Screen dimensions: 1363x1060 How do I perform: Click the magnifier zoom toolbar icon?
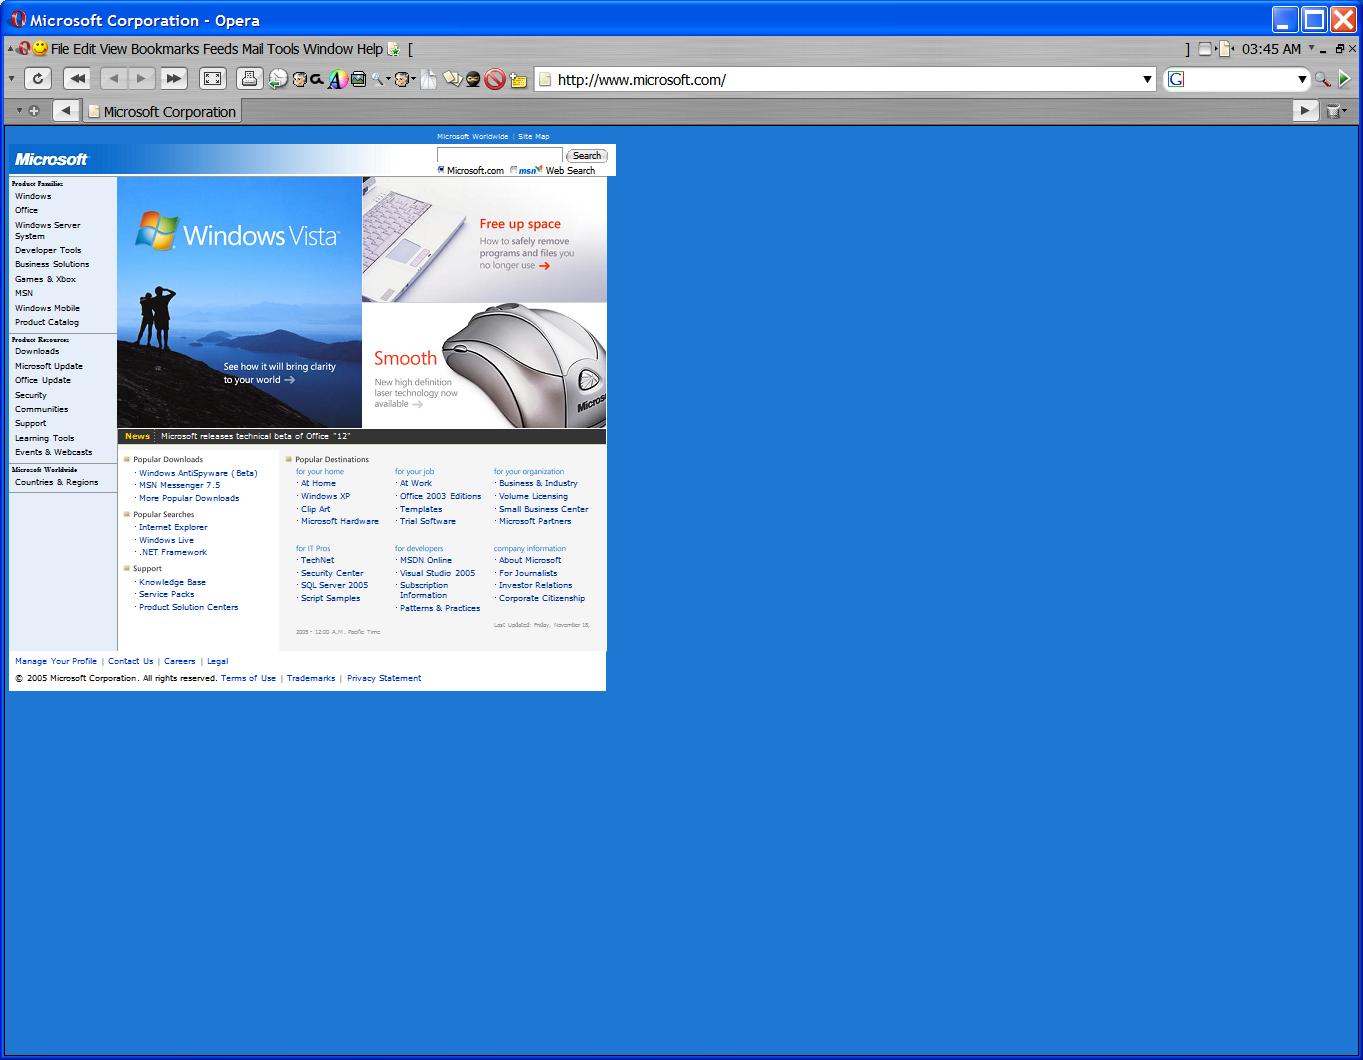pyautogui.click(x=378, y=80)
